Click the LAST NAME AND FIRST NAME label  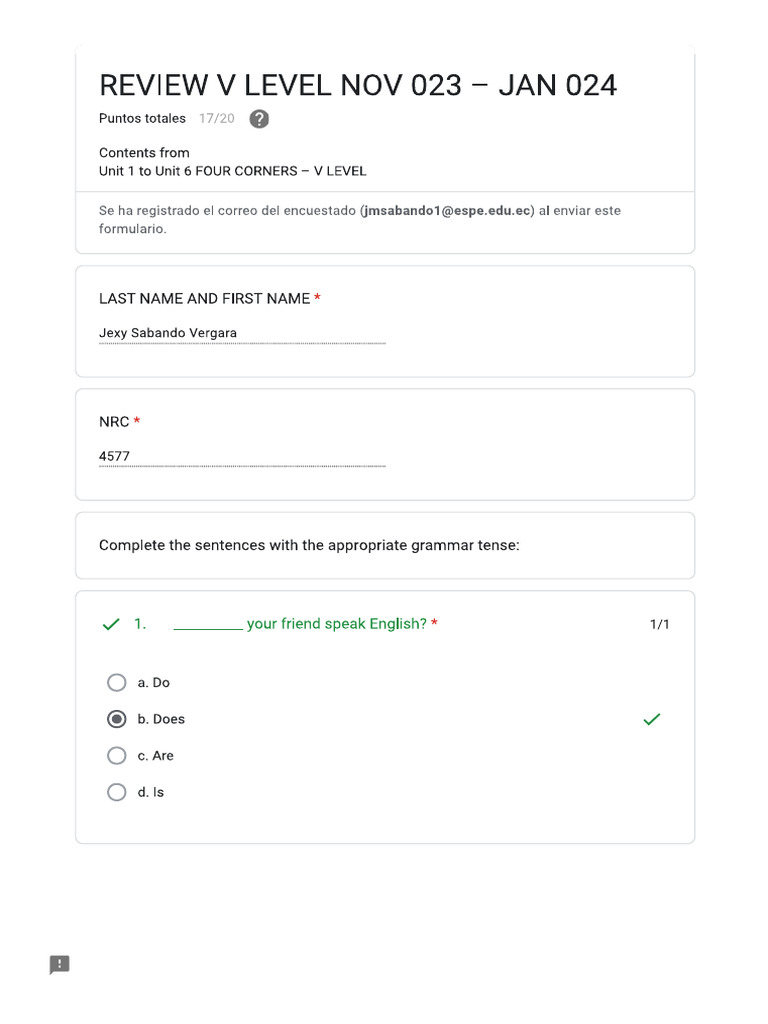(204, 299)
